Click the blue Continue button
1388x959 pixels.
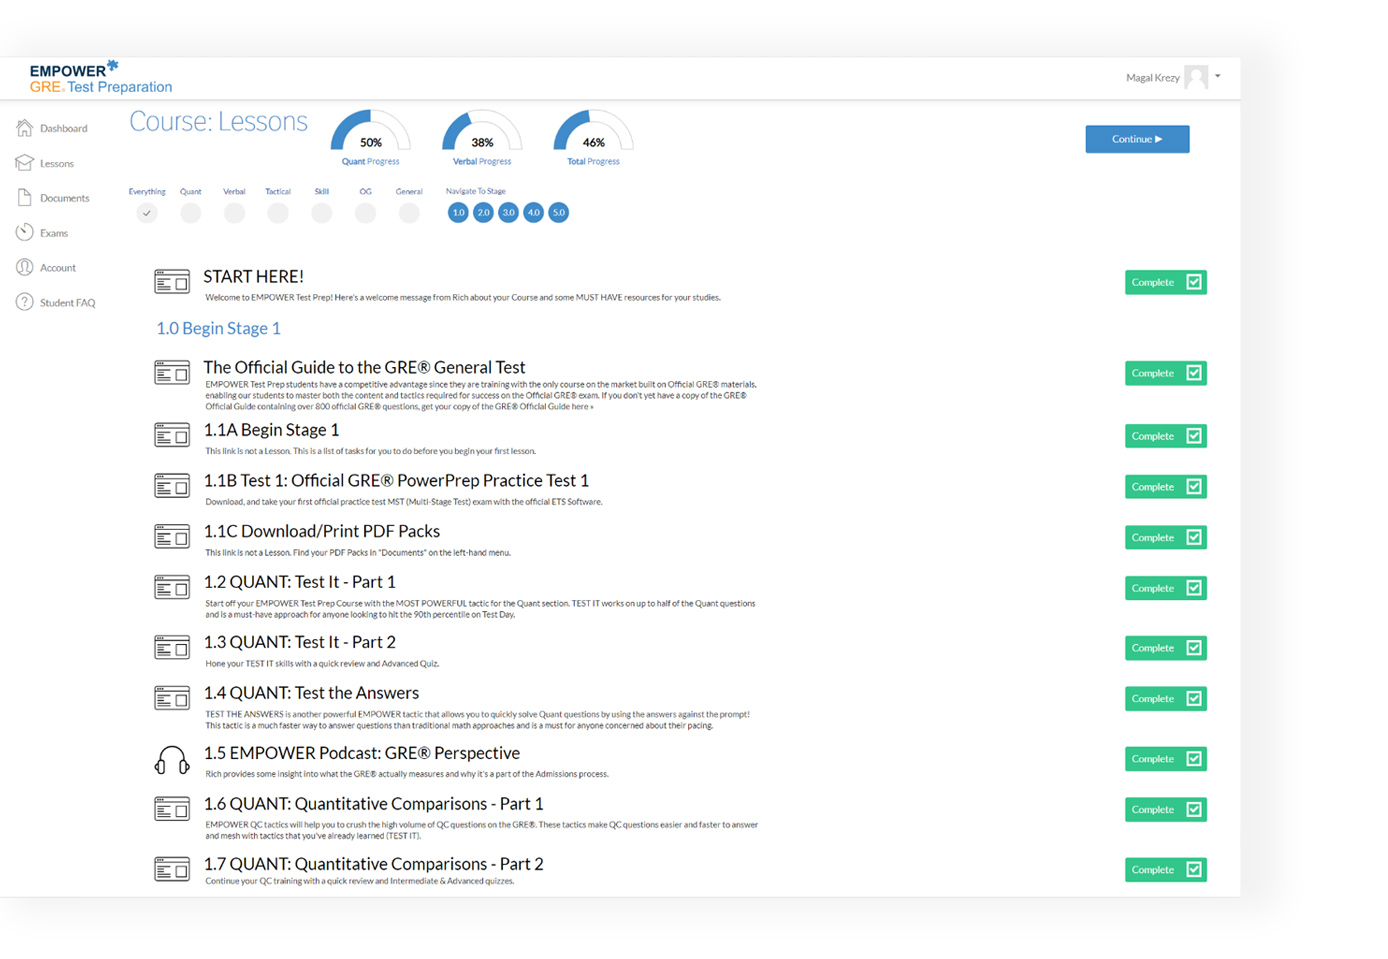[1137, 139]
